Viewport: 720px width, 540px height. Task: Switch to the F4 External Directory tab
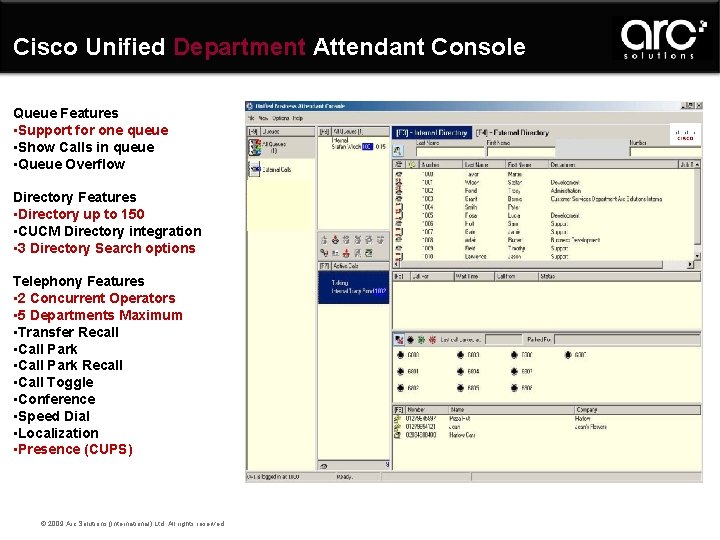pos(512,133)
